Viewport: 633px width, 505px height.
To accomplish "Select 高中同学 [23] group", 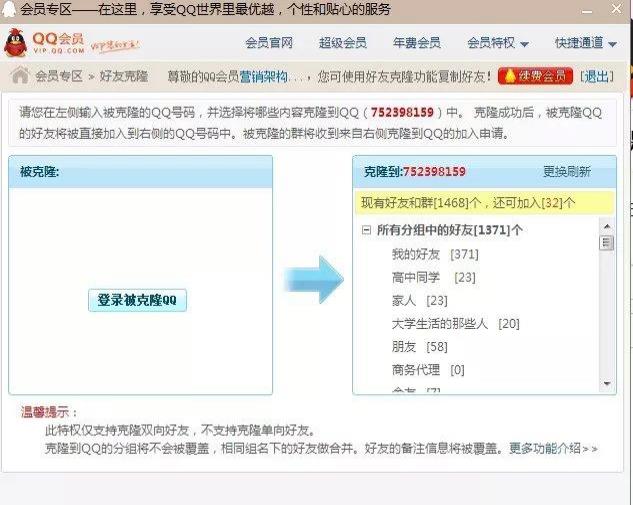I will (434, 277).
